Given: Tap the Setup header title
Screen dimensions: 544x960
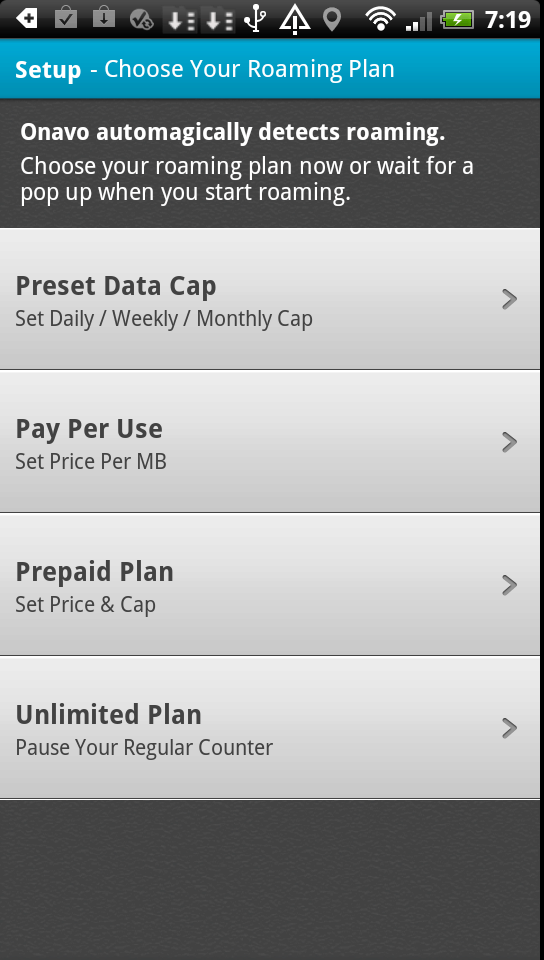Looking at the screenshot, I should pyautogui.click(x=48, y=69).
